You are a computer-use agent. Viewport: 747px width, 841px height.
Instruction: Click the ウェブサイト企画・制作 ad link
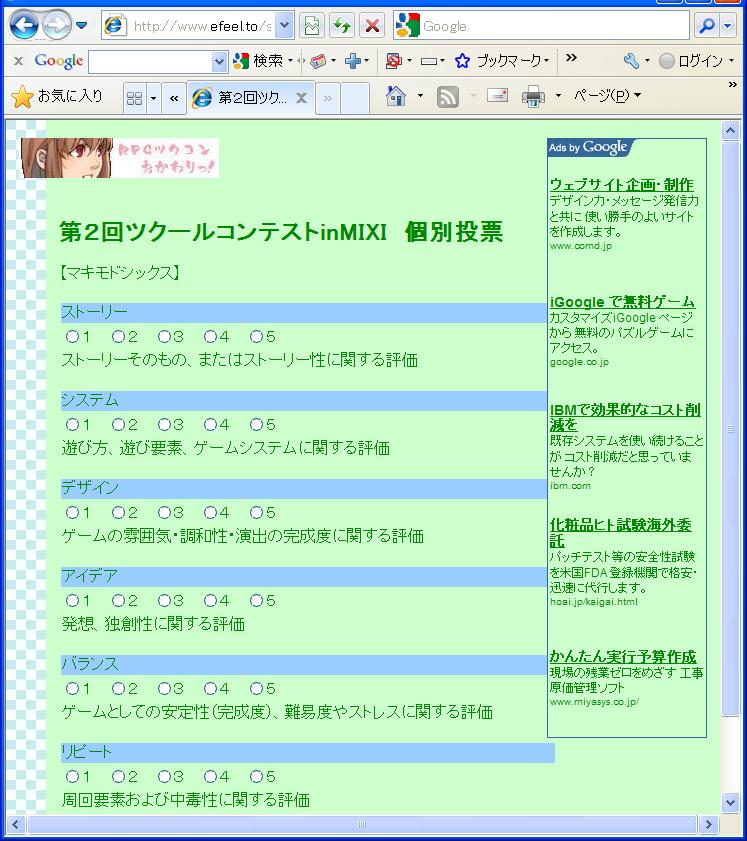click(620, 184)
